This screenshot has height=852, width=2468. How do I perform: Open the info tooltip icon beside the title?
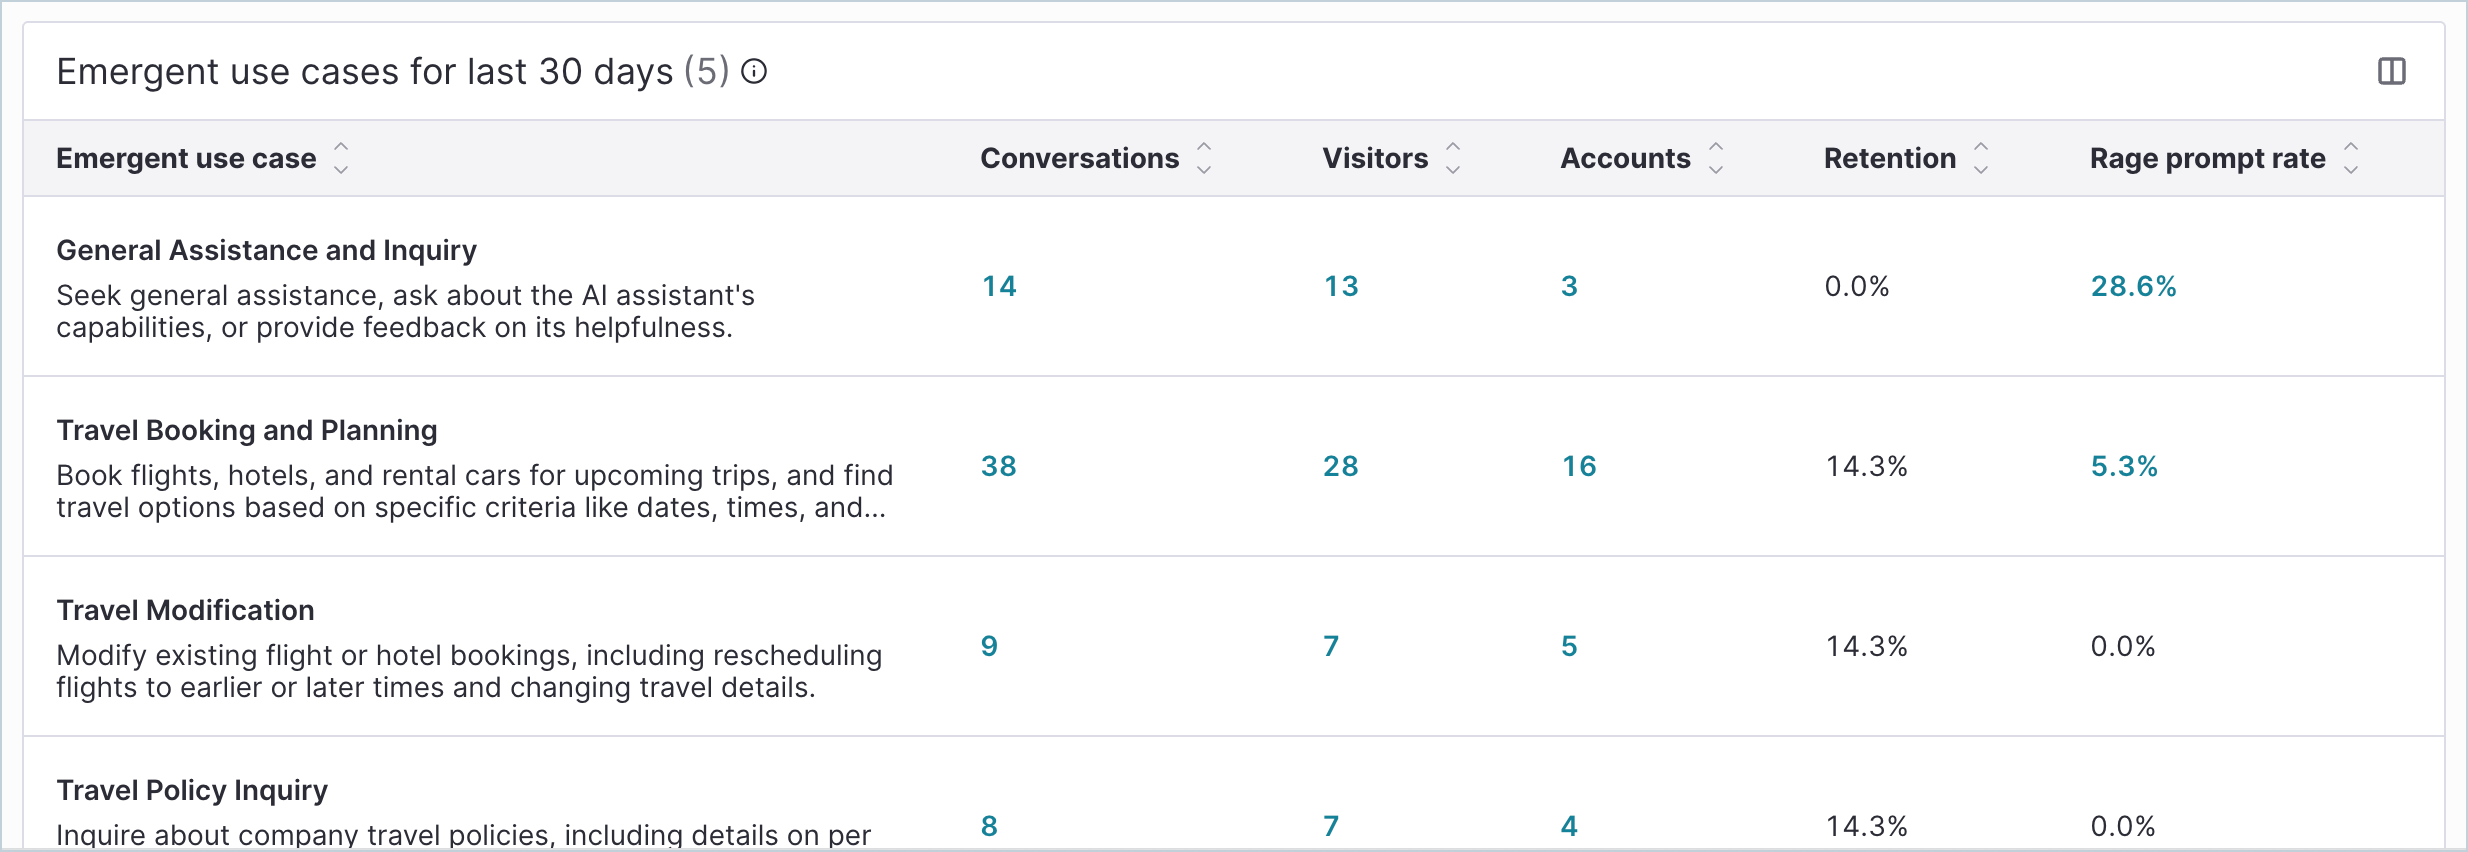(x=754, y=72)
